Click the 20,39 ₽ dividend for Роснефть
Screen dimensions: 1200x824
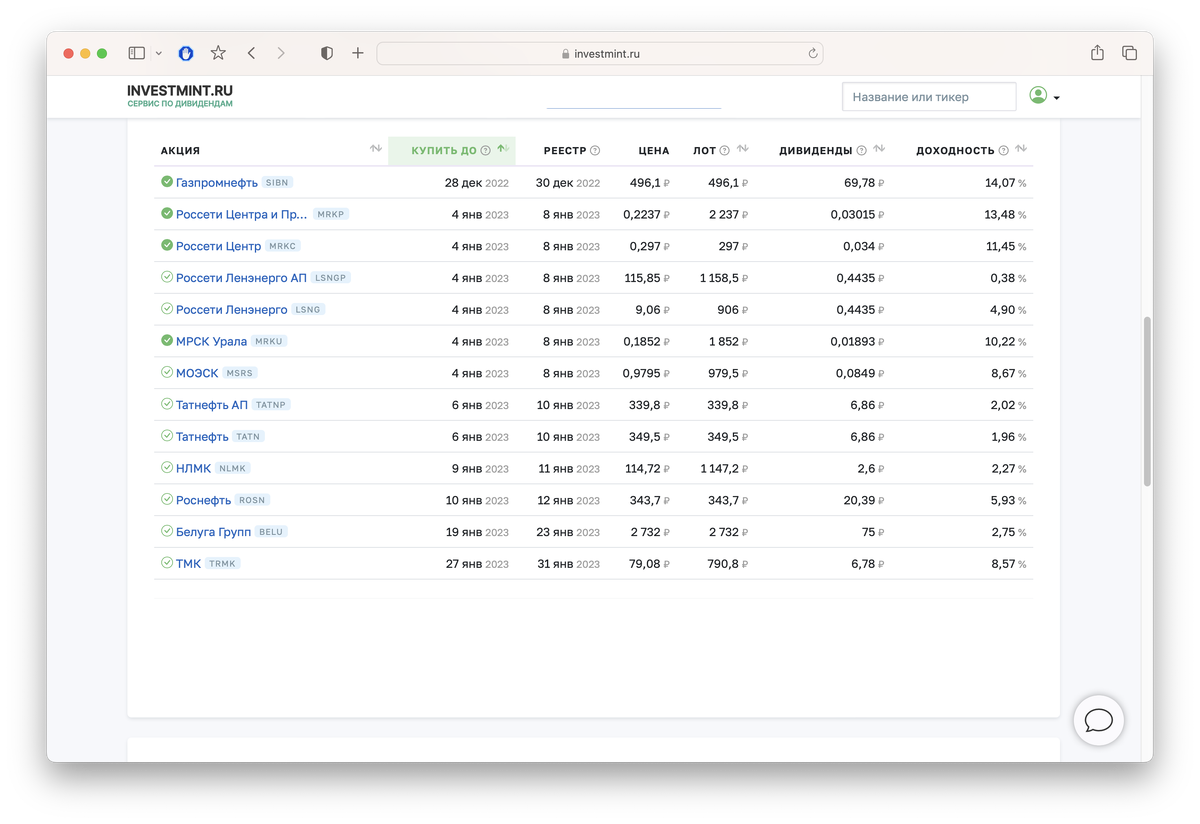864,501
